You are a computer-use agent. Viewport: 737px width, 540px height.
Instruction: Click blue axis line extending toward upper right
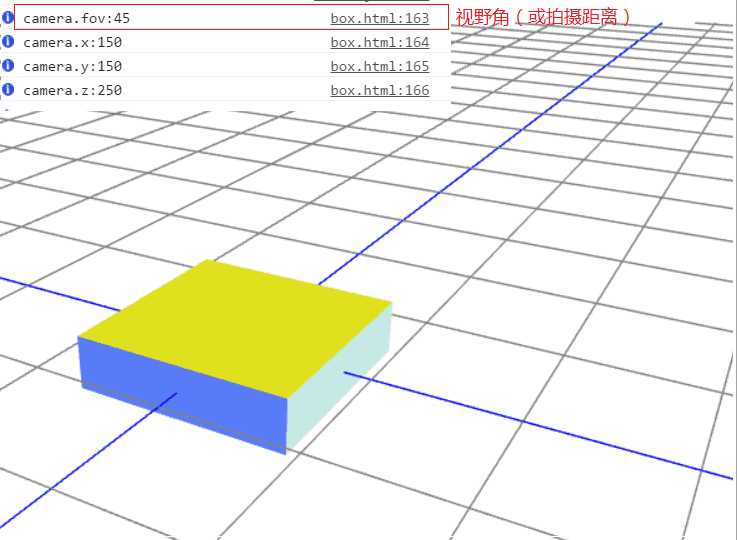tap(490, 154)
